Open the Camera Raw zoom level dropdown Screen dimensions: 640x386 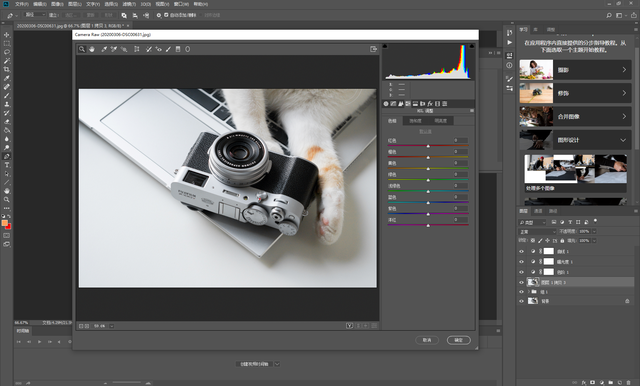pos(111,326)
